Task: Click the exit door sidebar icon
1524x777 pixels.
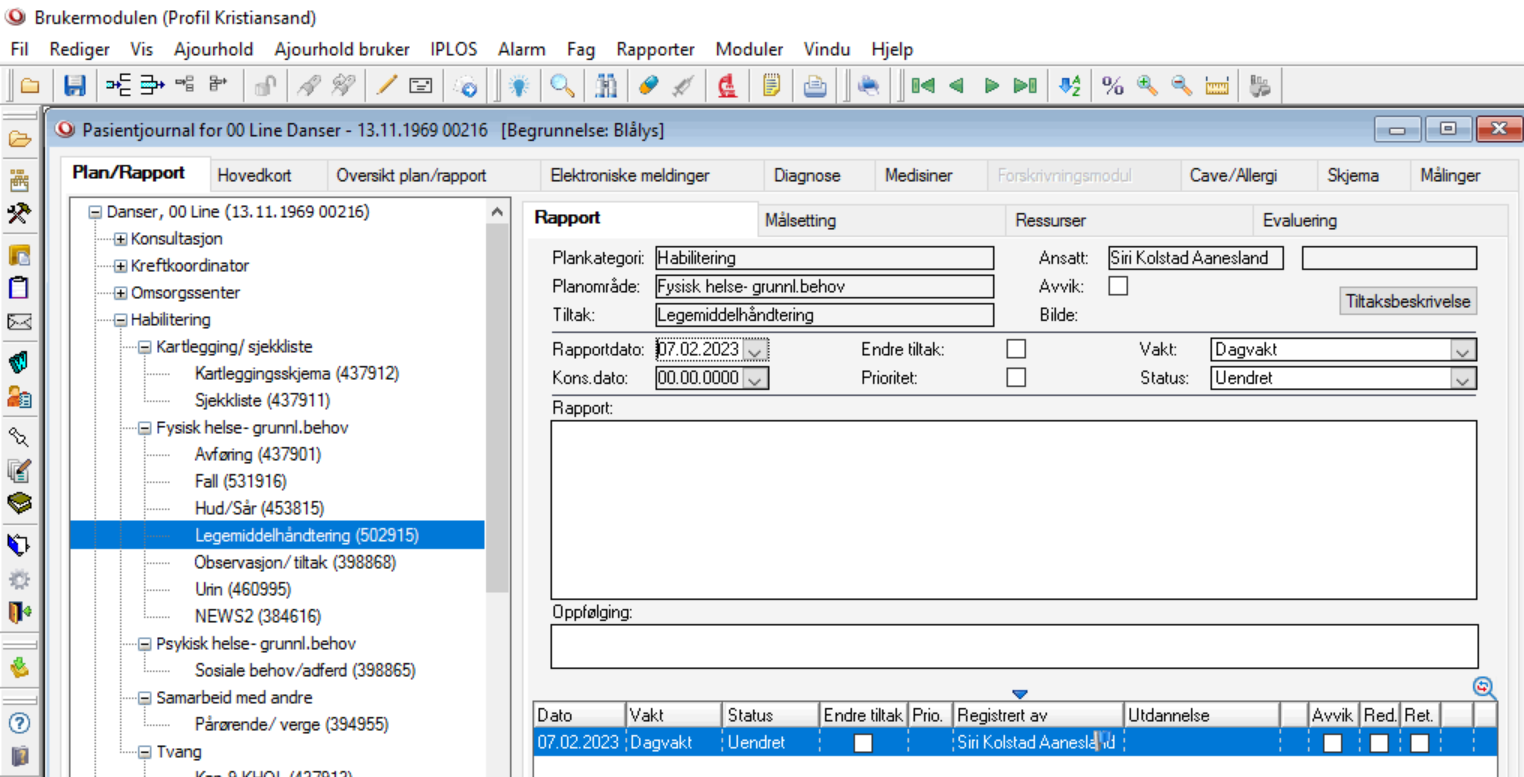Action: 19,611
